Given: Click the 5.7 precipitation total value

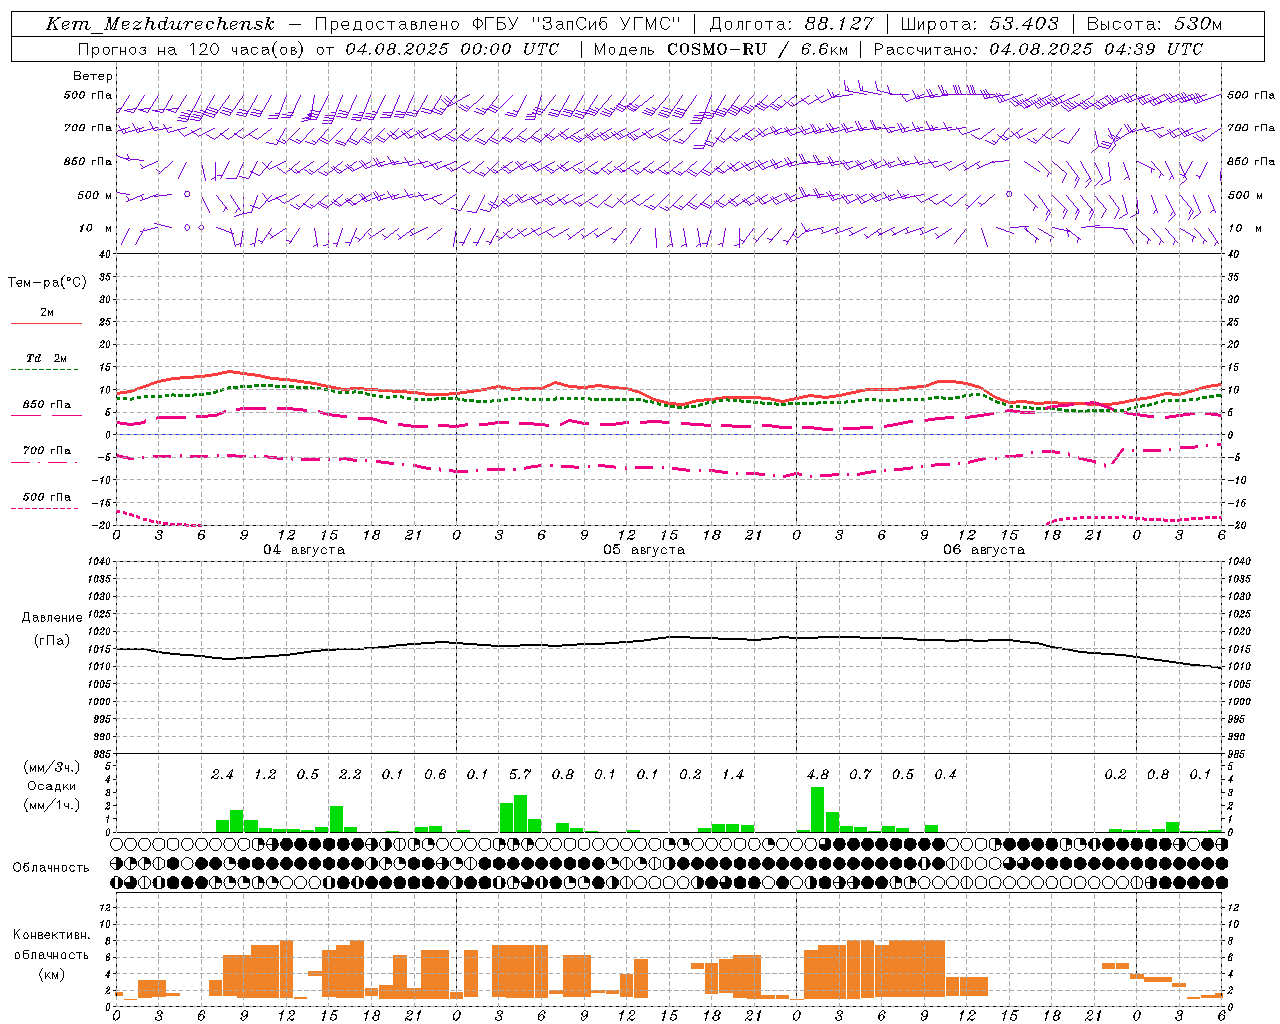Looking at the screenshot, I should click(520, 774).
